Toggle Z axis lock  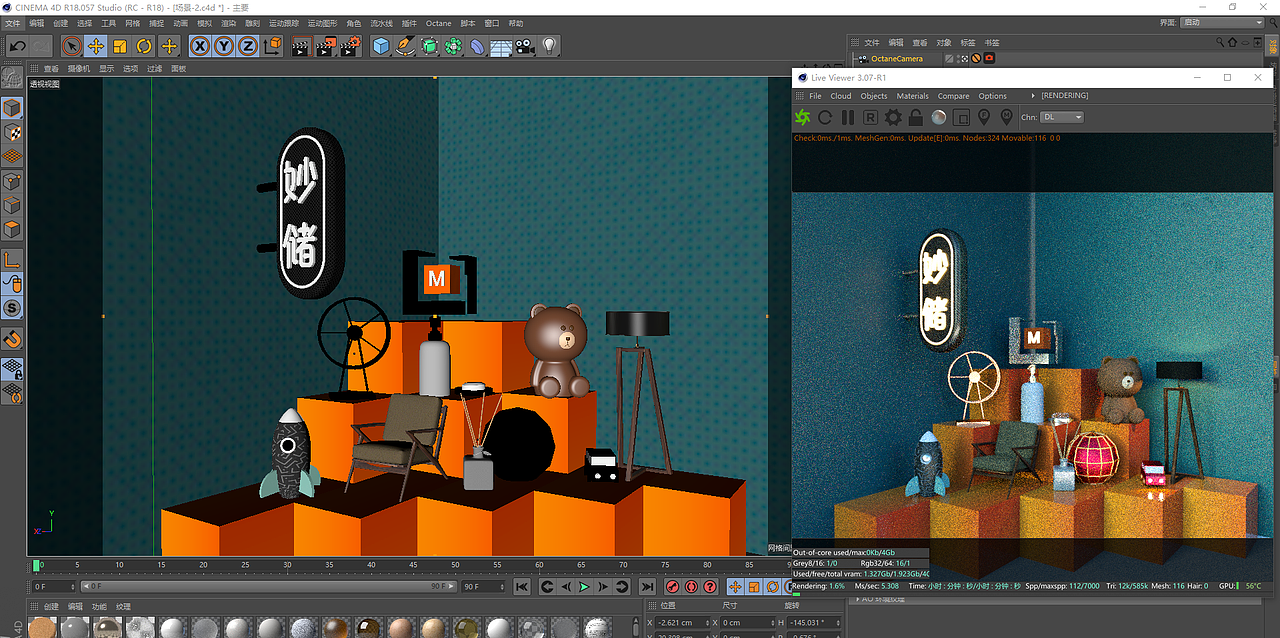tap(248, 46)
